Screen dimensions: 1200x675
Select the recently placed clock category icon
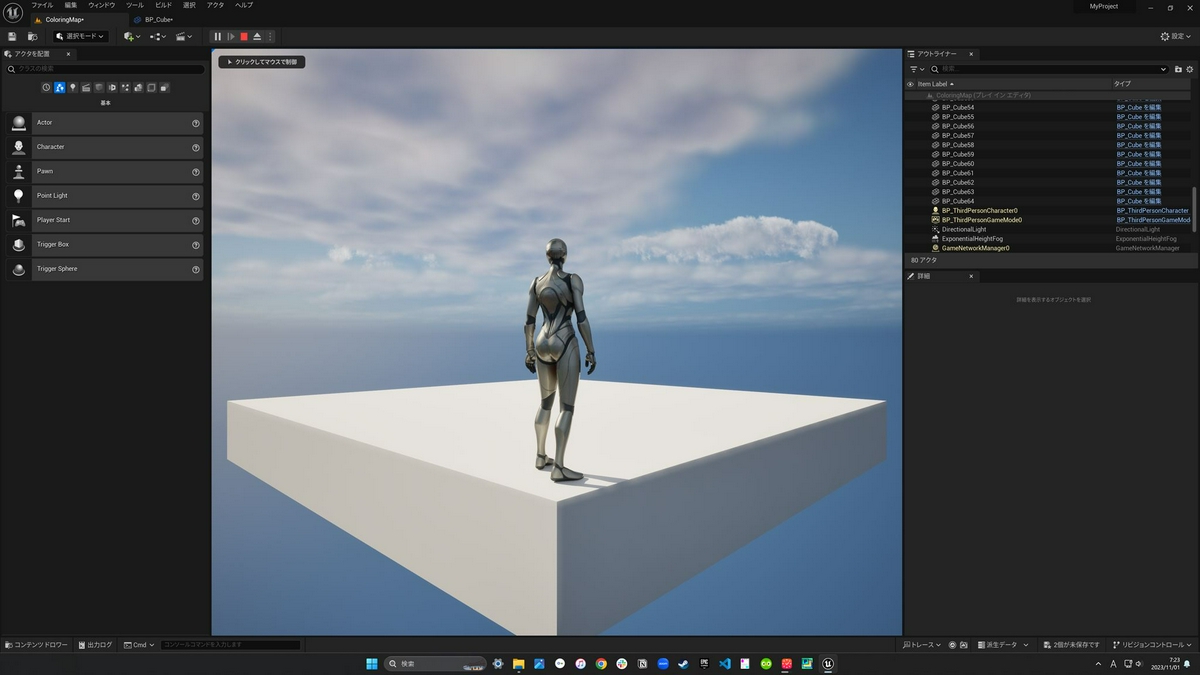point(46,88)
